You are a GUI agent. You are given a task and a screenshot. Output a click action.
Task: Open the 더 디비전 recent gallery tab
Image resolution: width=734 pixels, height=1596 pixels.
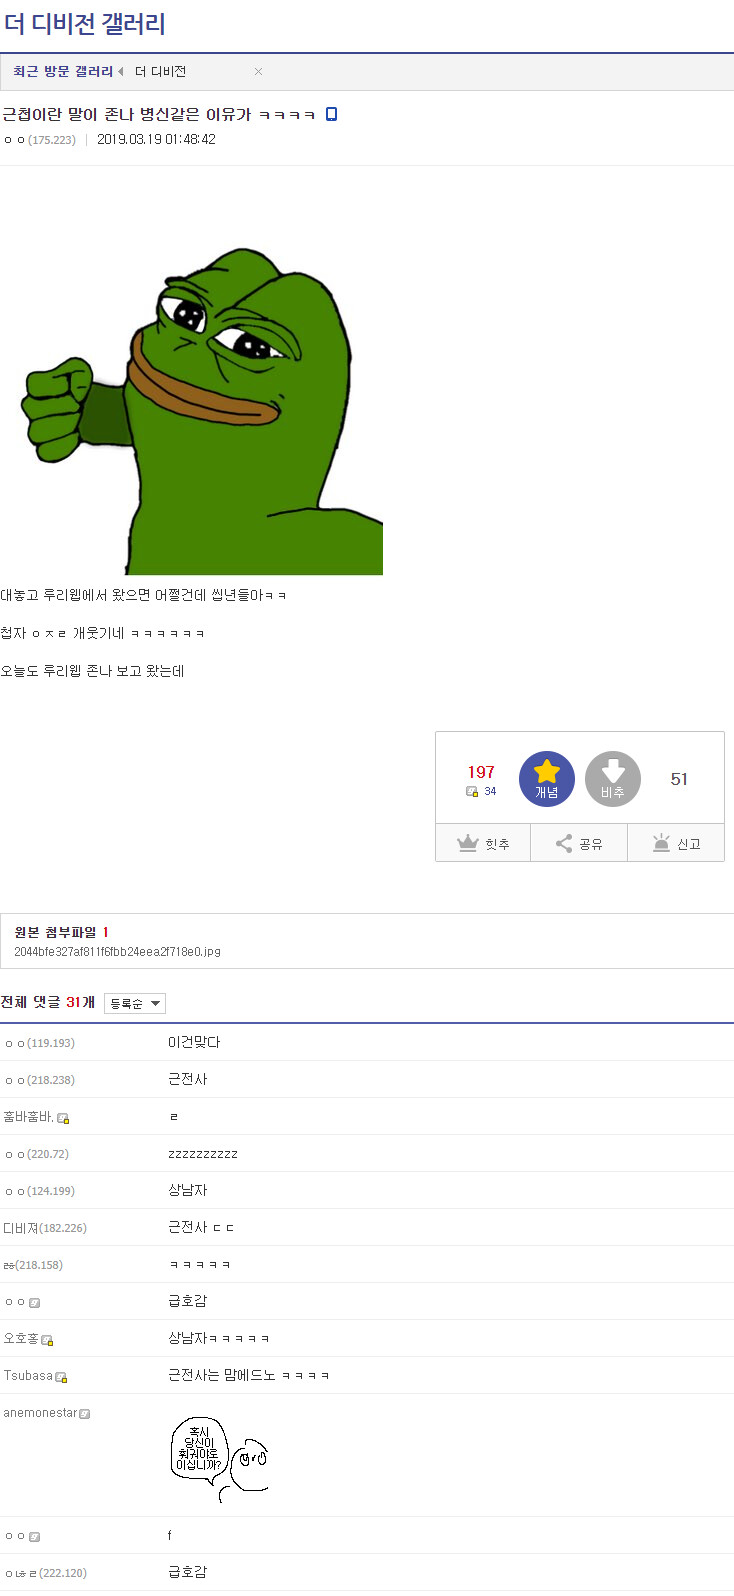[160, 71]
